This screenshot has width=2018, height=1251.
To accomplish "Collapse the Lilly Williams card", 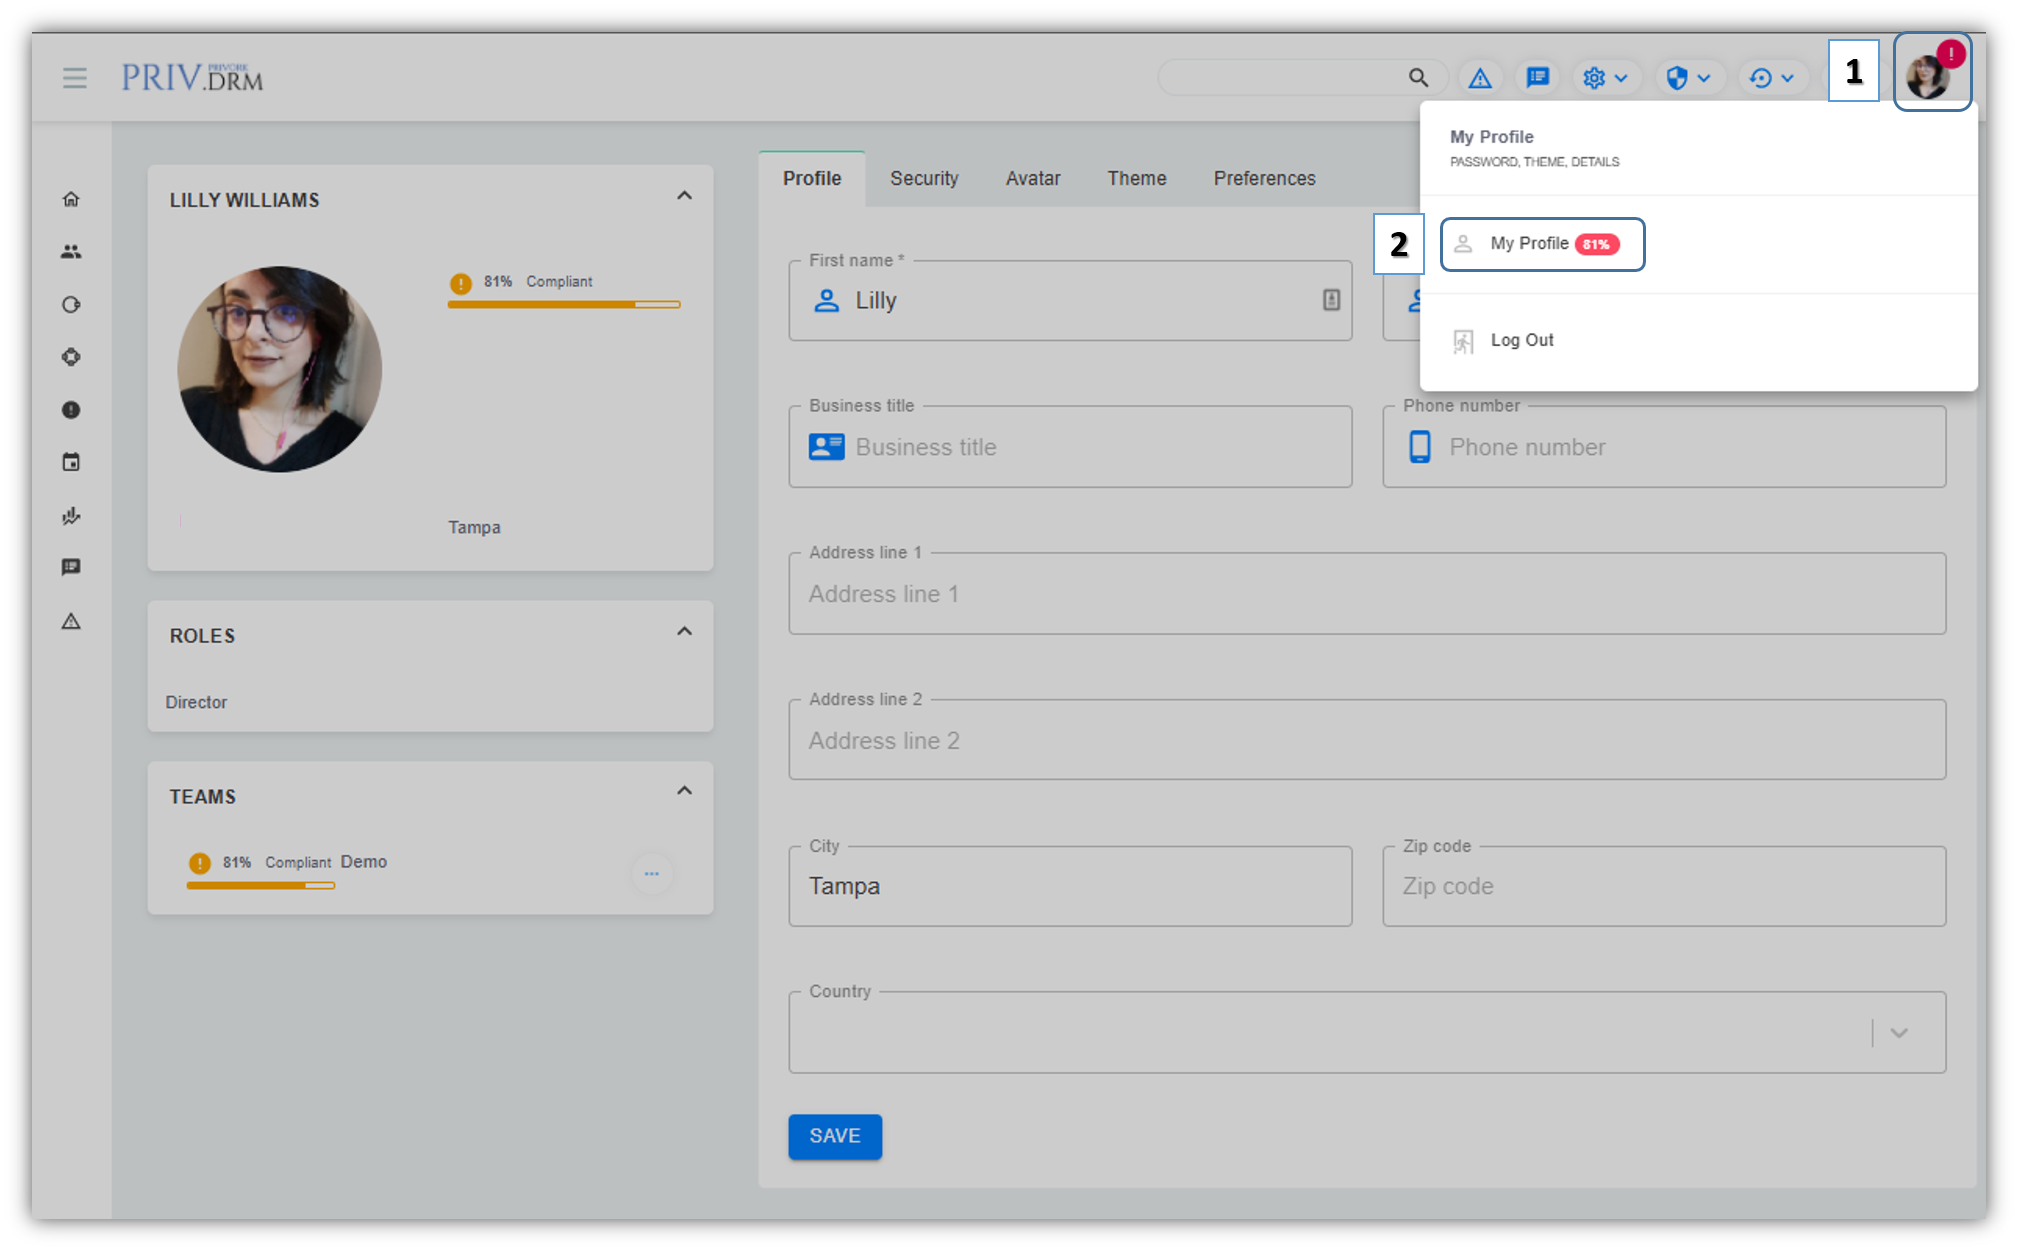I will [684, 196].
